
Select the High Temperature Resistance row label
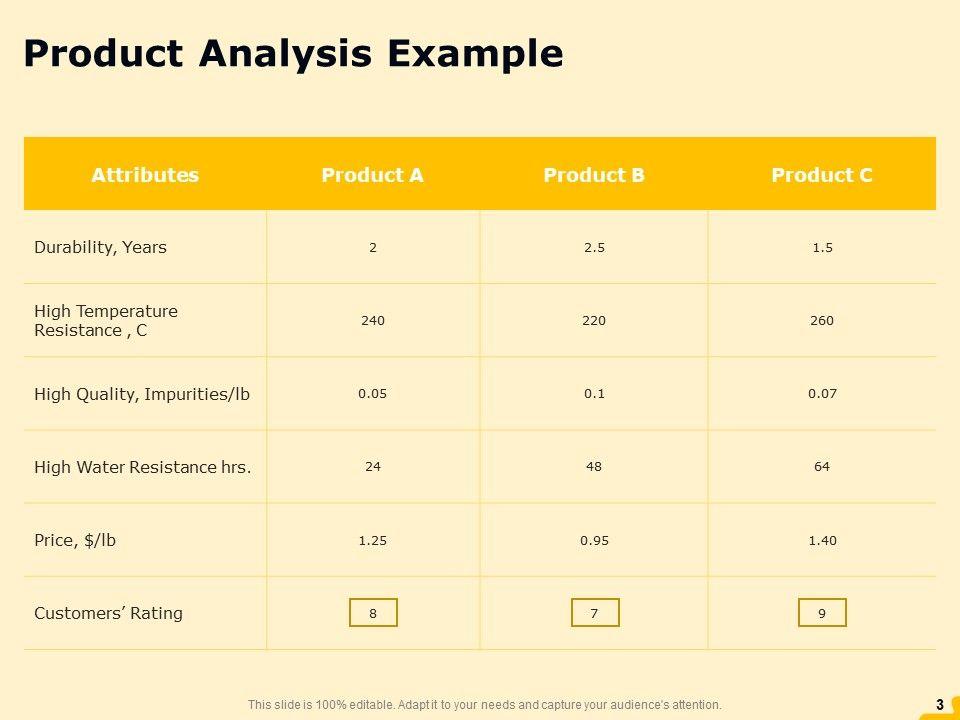coord(106,320)
